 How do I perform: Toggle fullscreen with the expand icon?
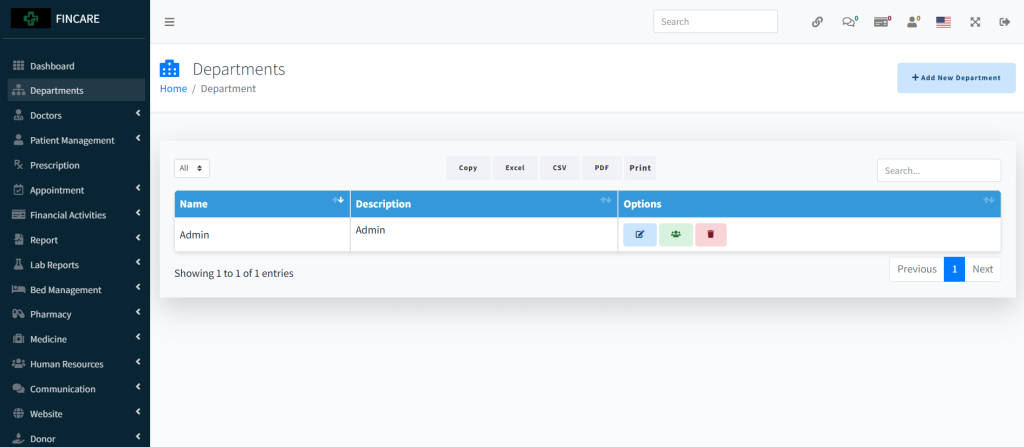pyautogui.click(x=975, y=22)
